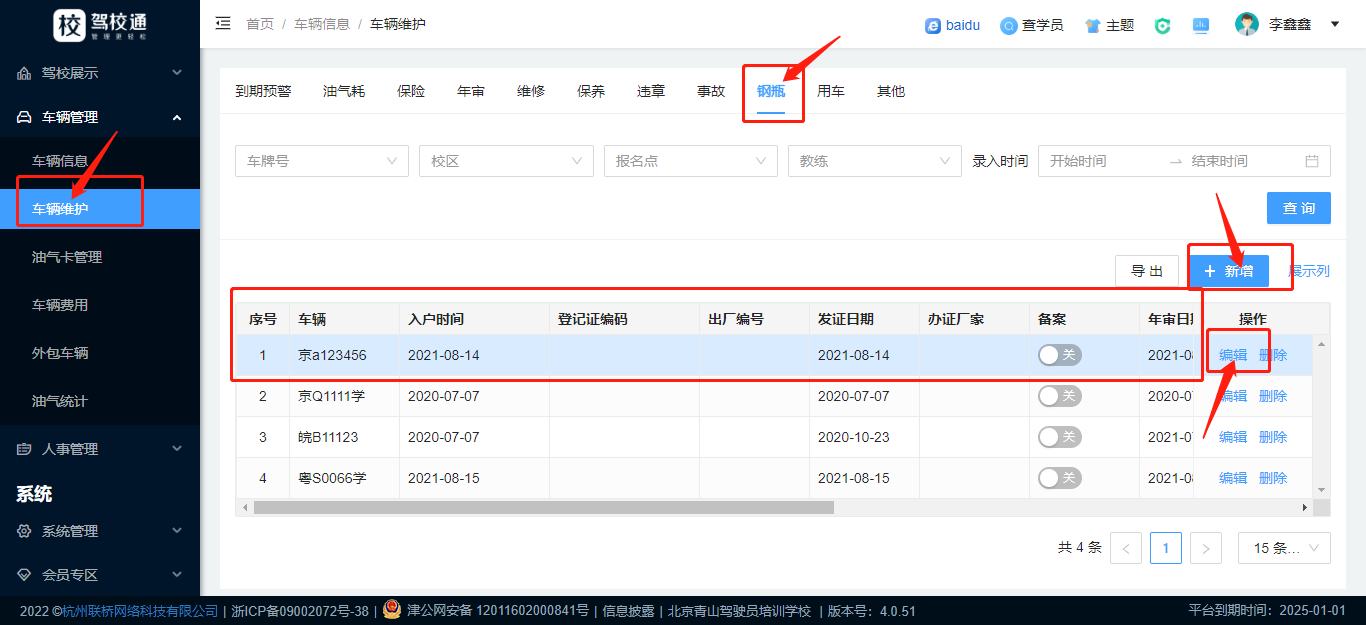Viewport: 1366px width, 625px height.
Task: Click 删除 for 京a123456 row
Action: point(1273,355)
